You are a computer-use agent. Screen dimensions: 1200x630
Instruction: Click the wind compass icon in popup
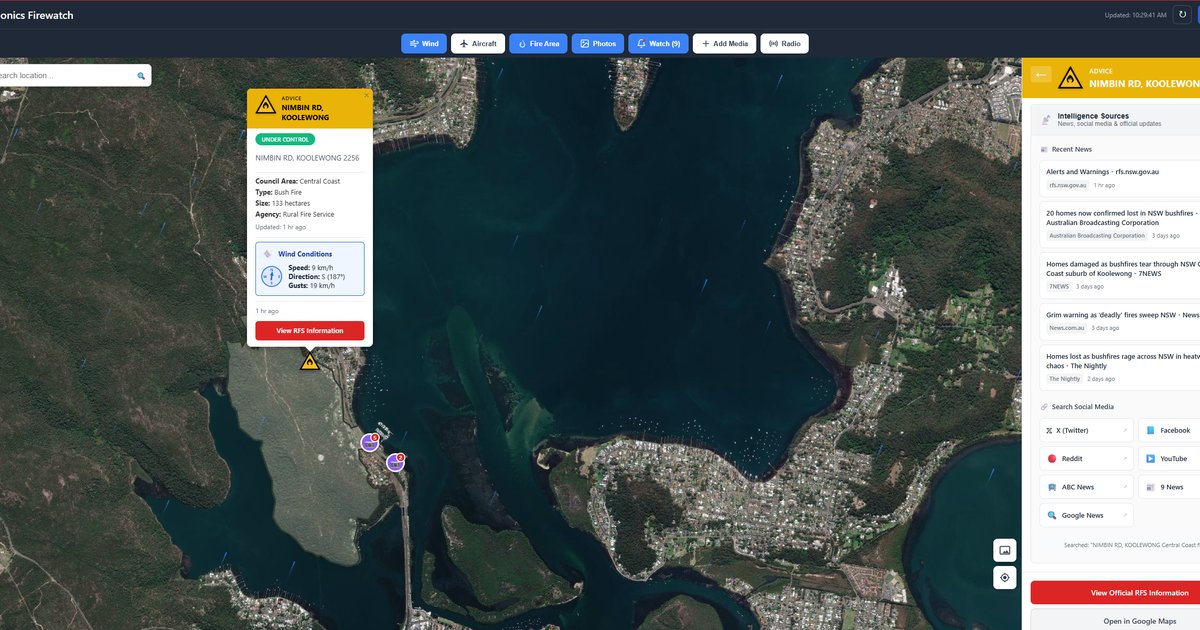(272, 276)
